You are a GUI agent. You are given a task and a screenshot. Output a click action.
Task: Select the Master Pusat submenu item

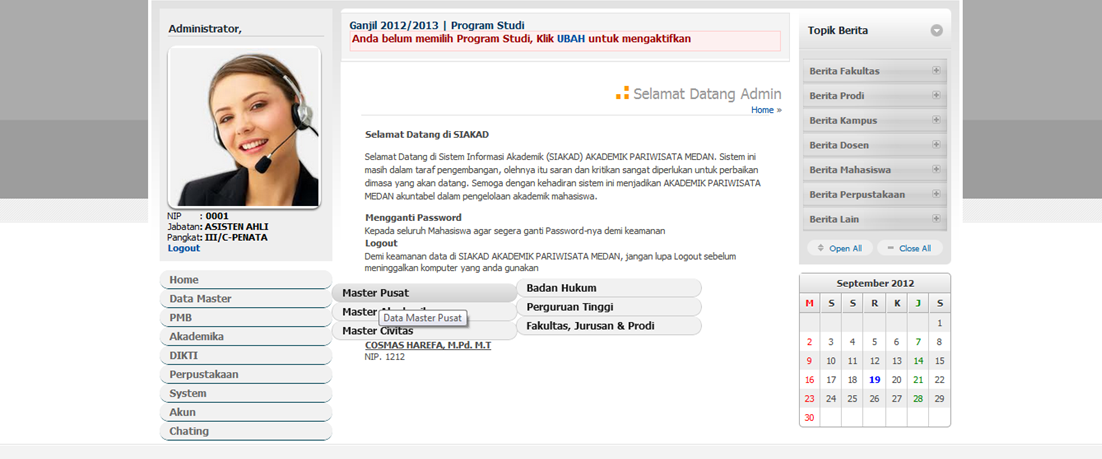pyautogui.click(x=424, y=293)
